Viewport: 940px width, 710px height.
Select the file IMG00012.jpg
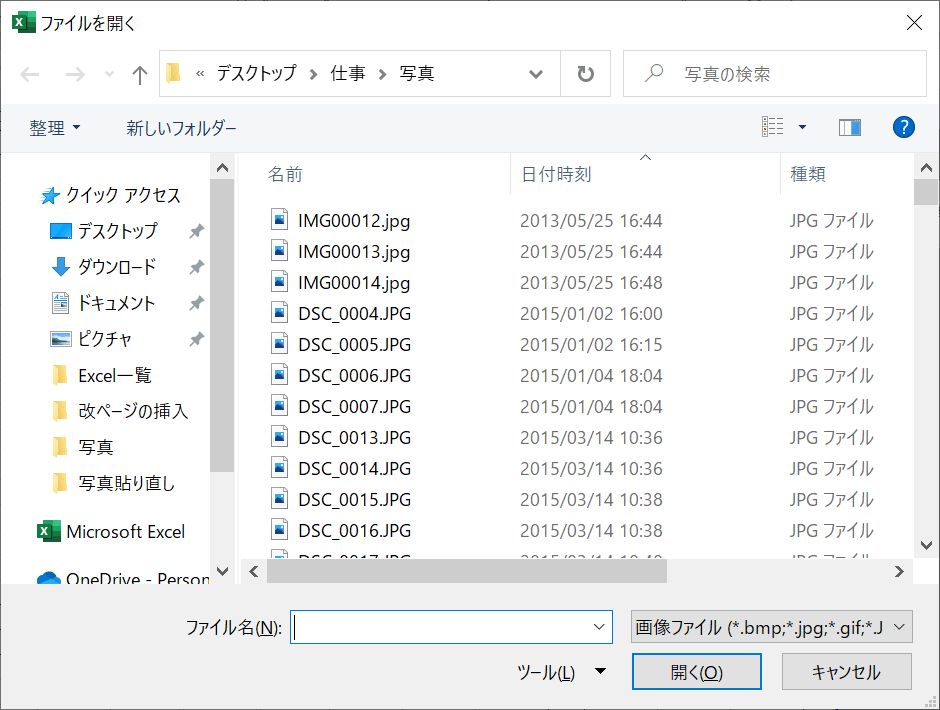point(354,221)
